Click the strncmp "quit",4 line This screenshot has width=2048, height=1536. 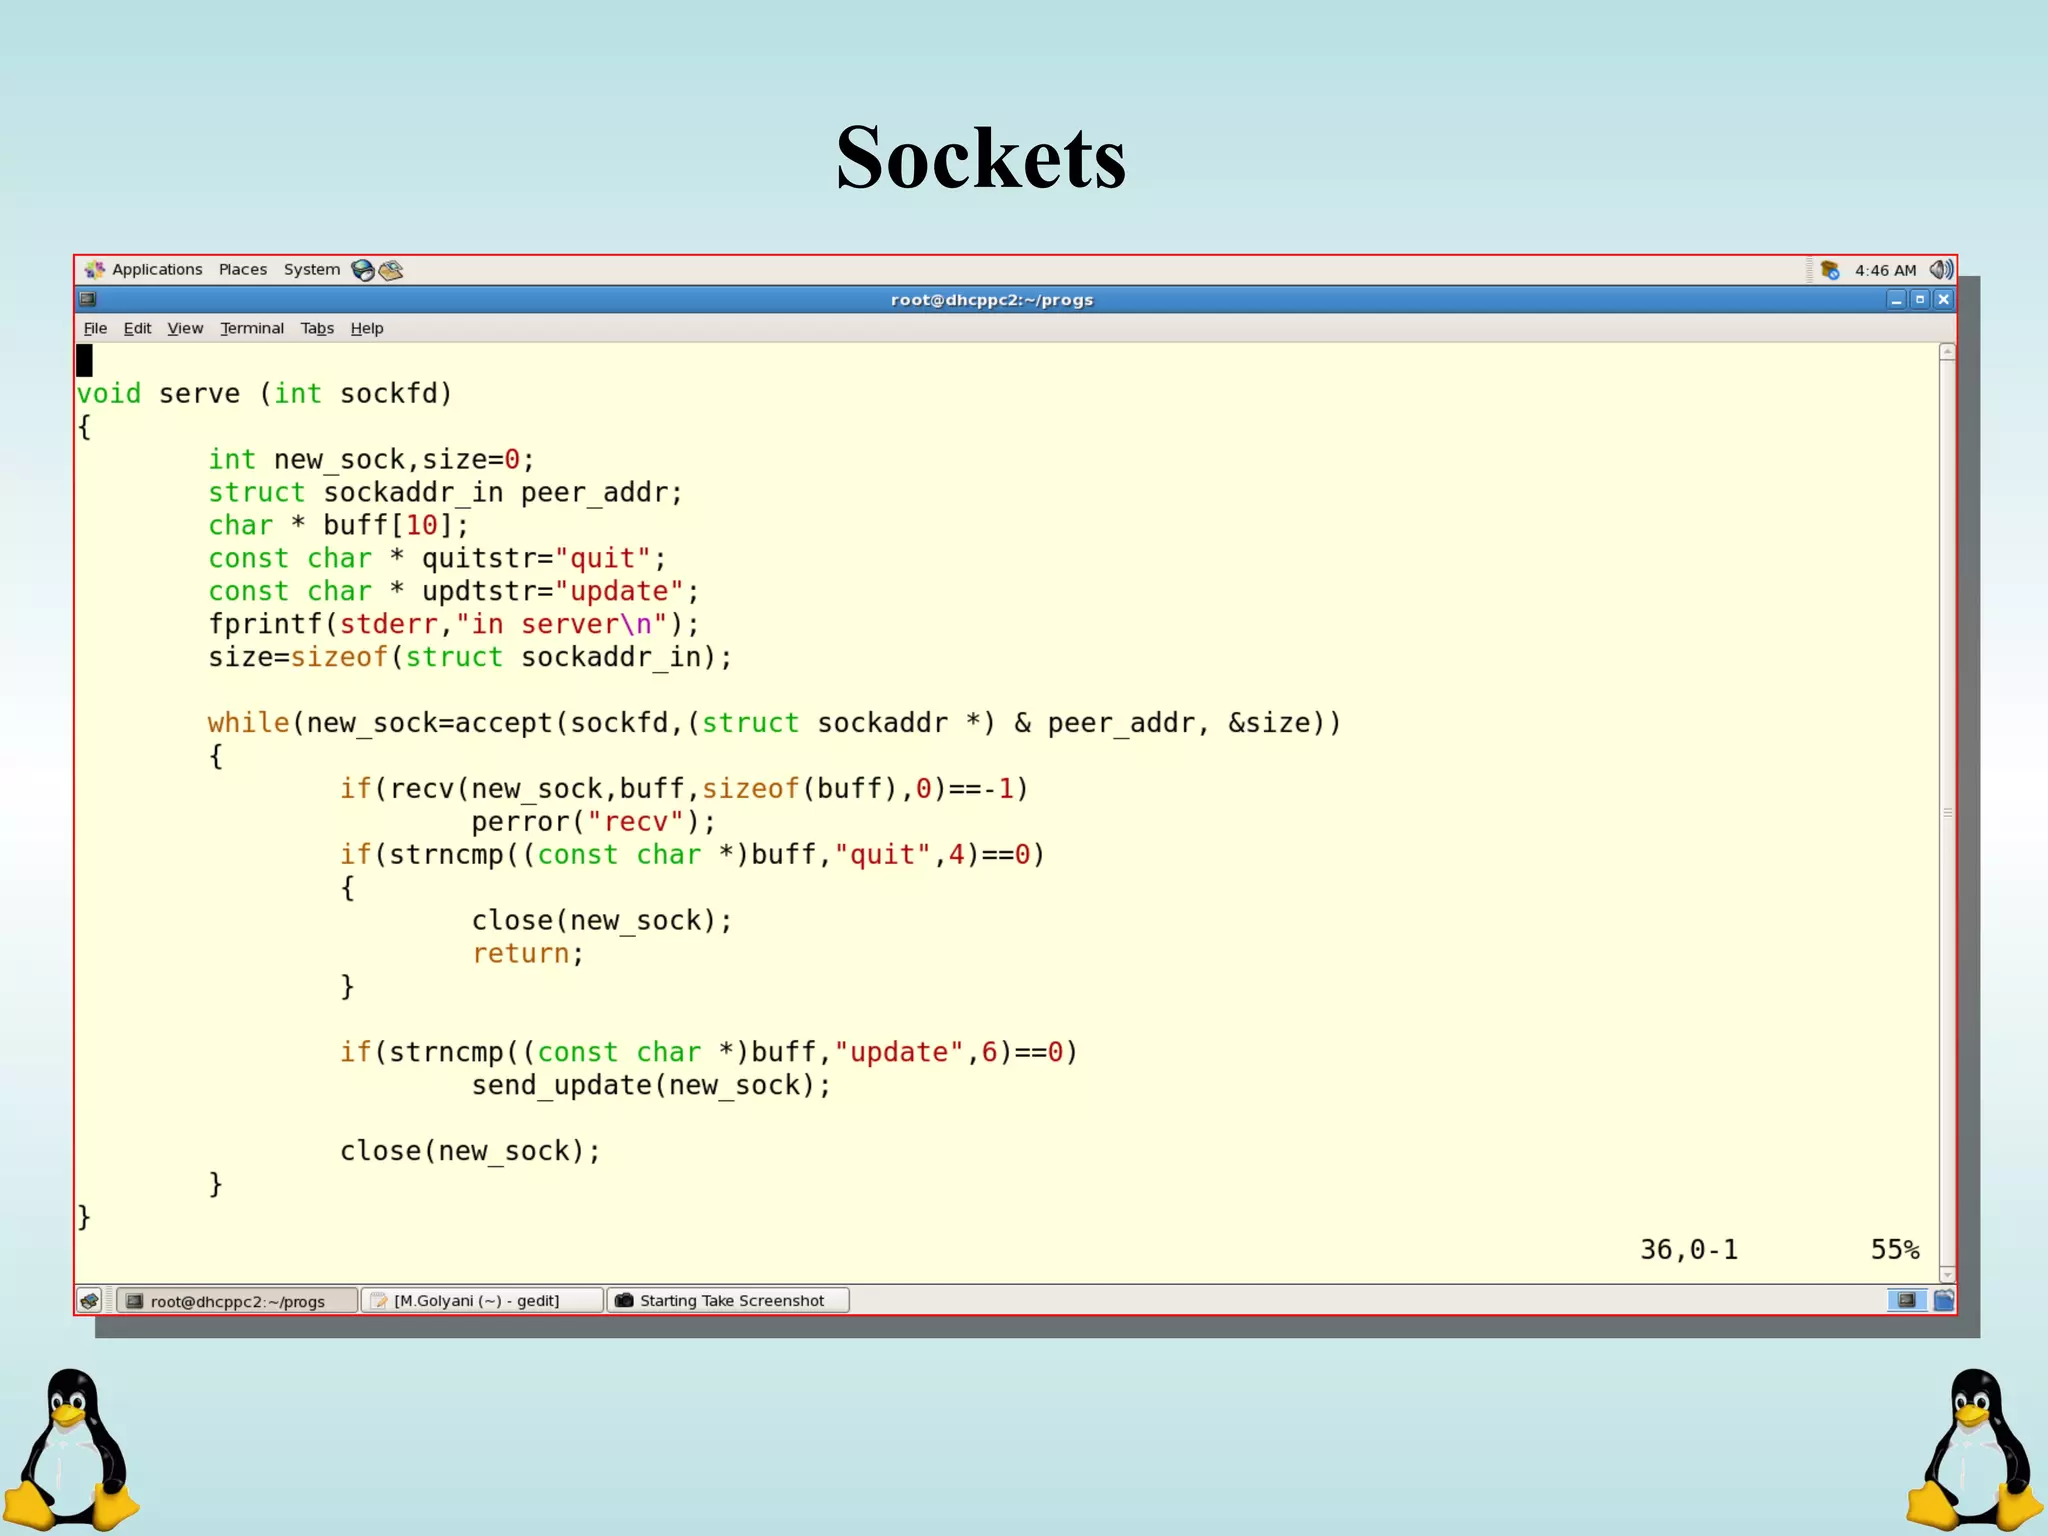point(692,855)
